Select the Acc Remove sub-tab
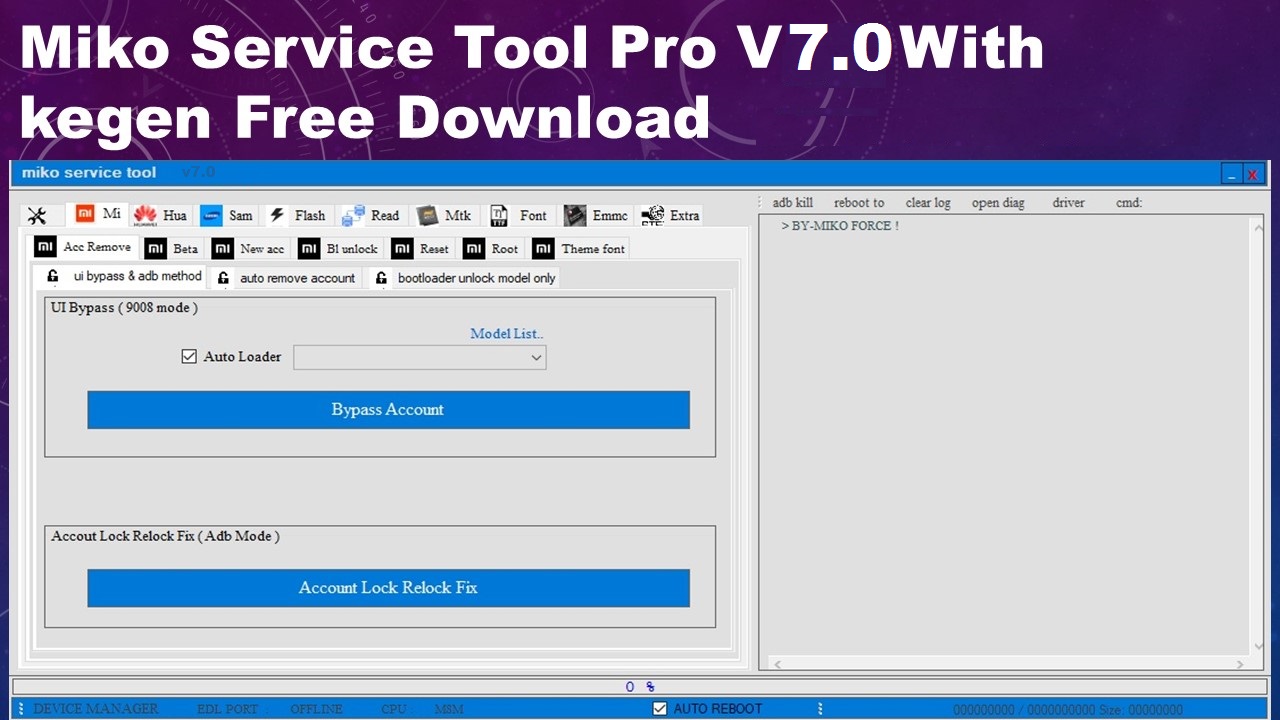 pos(84,247)
